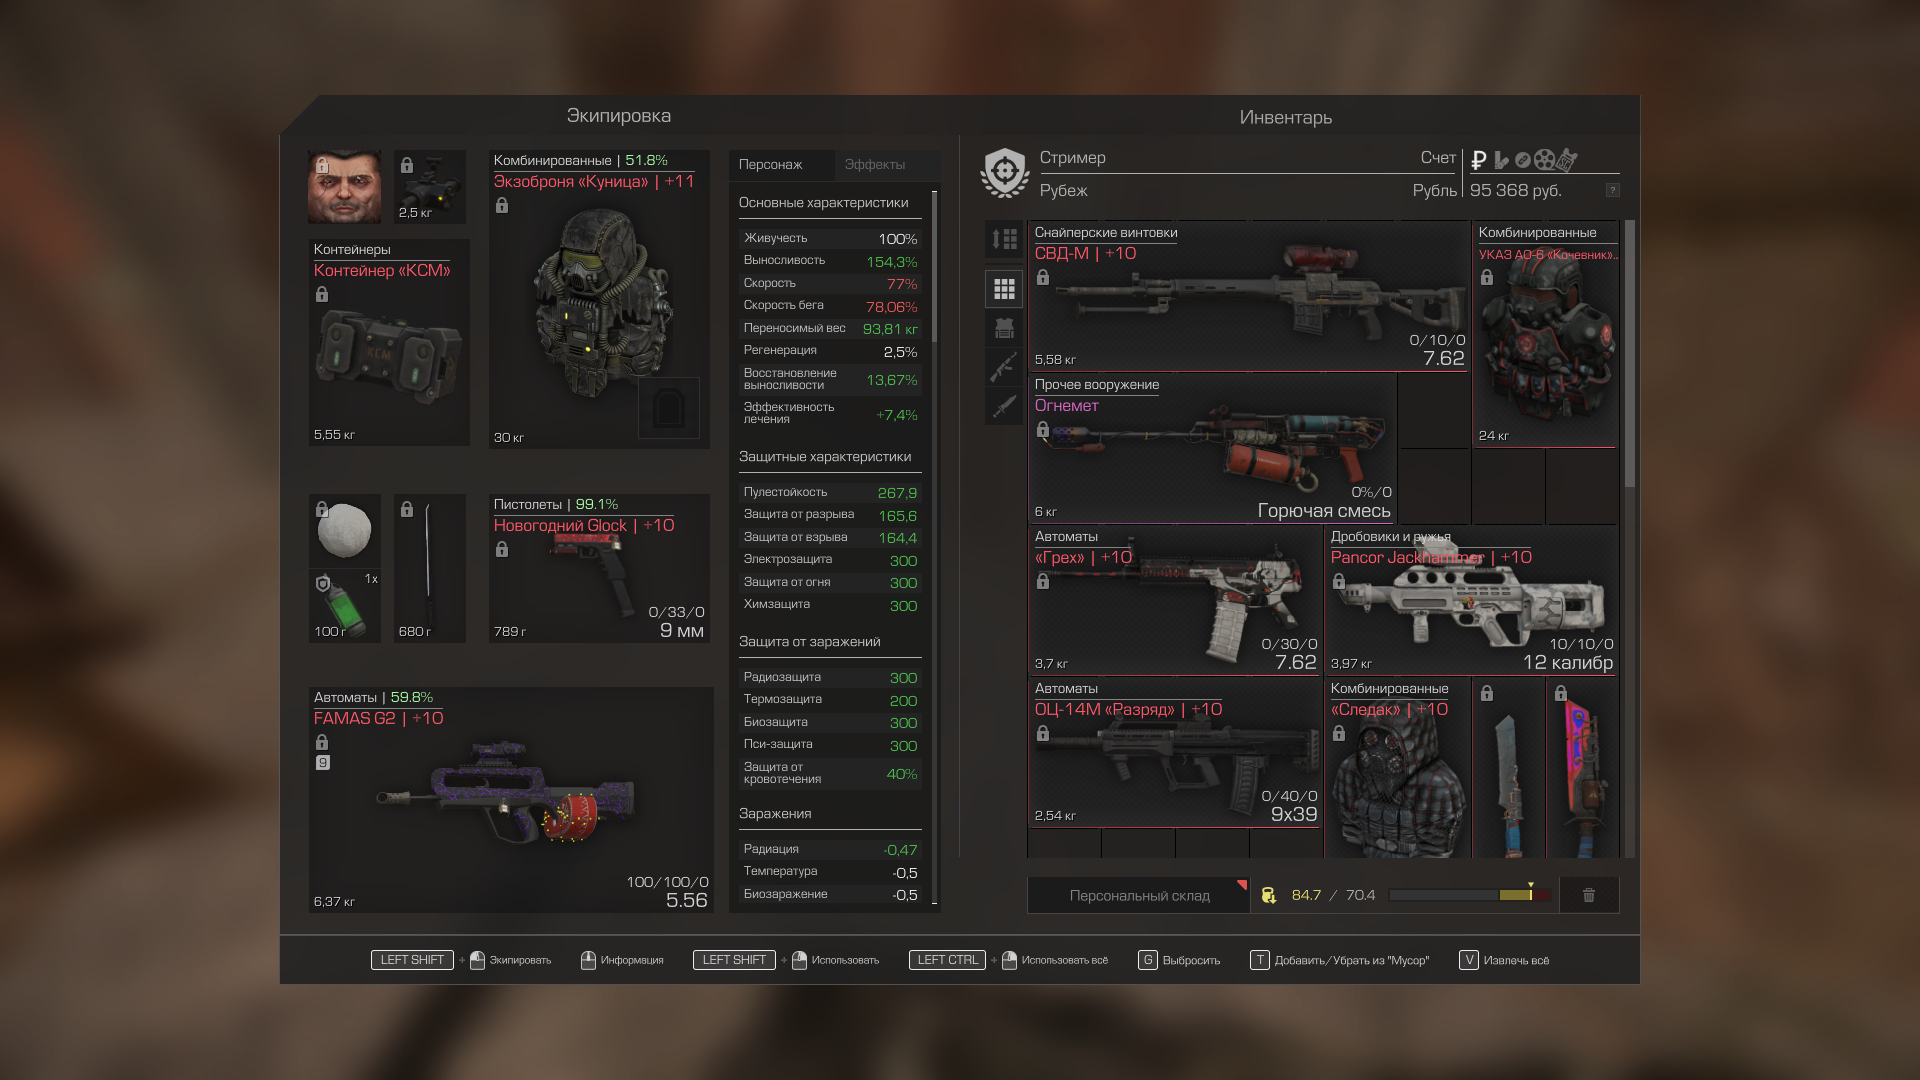Select the ruble currency icon
1920x1080 pixels.
(1479, 160)
